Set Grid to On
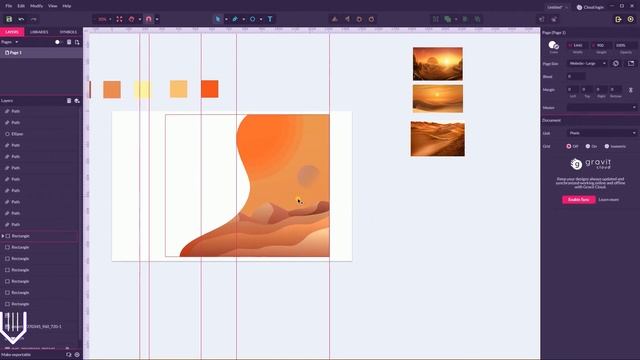640x360 pixels. click(x=588, y=146)
